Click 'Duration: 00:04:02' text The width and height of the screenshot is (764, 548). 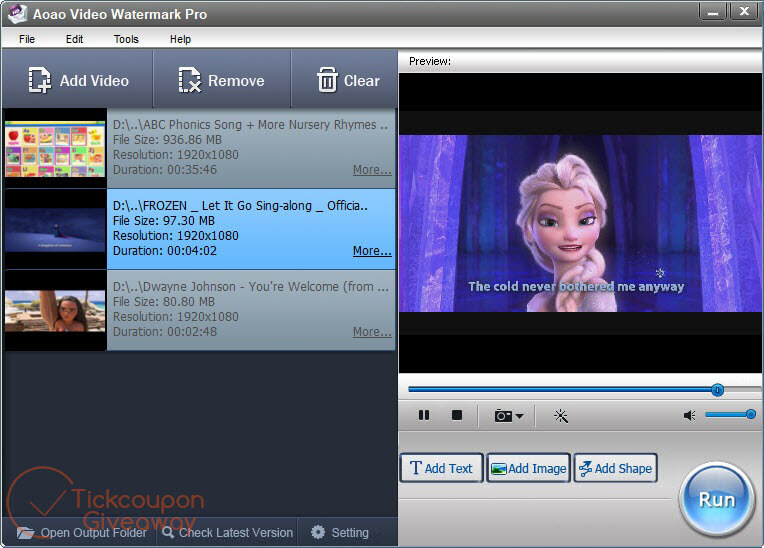[165, 251]
